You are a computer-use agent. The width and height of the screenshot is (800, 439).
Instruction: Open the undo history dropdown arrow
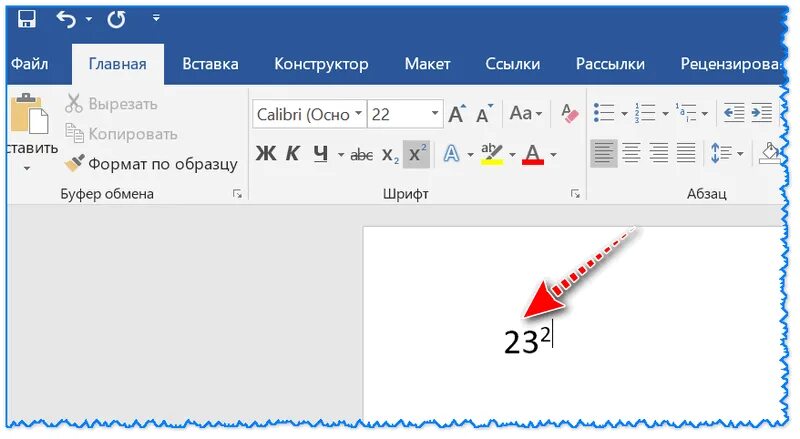(89, 19)
